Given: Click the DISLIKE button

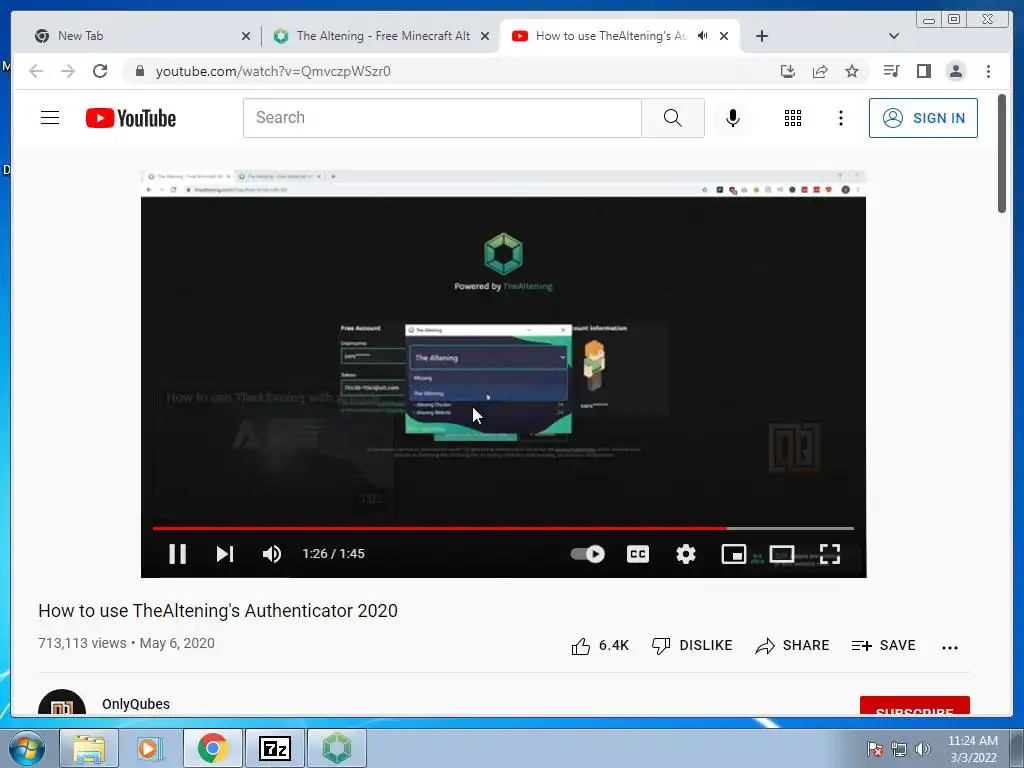Looking at the screenshot, I should [x=692, y=645].
